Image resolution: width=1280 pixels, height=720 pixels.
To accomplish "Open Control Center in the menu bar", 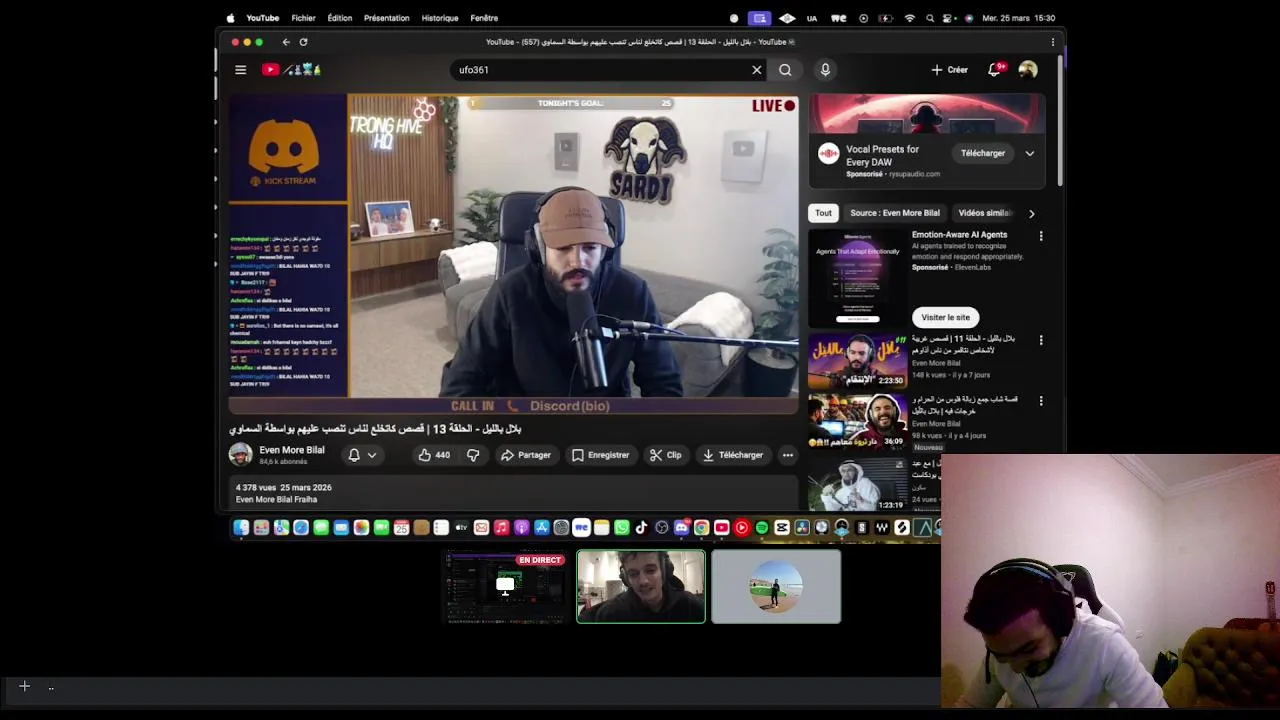I will coord(946,18).
